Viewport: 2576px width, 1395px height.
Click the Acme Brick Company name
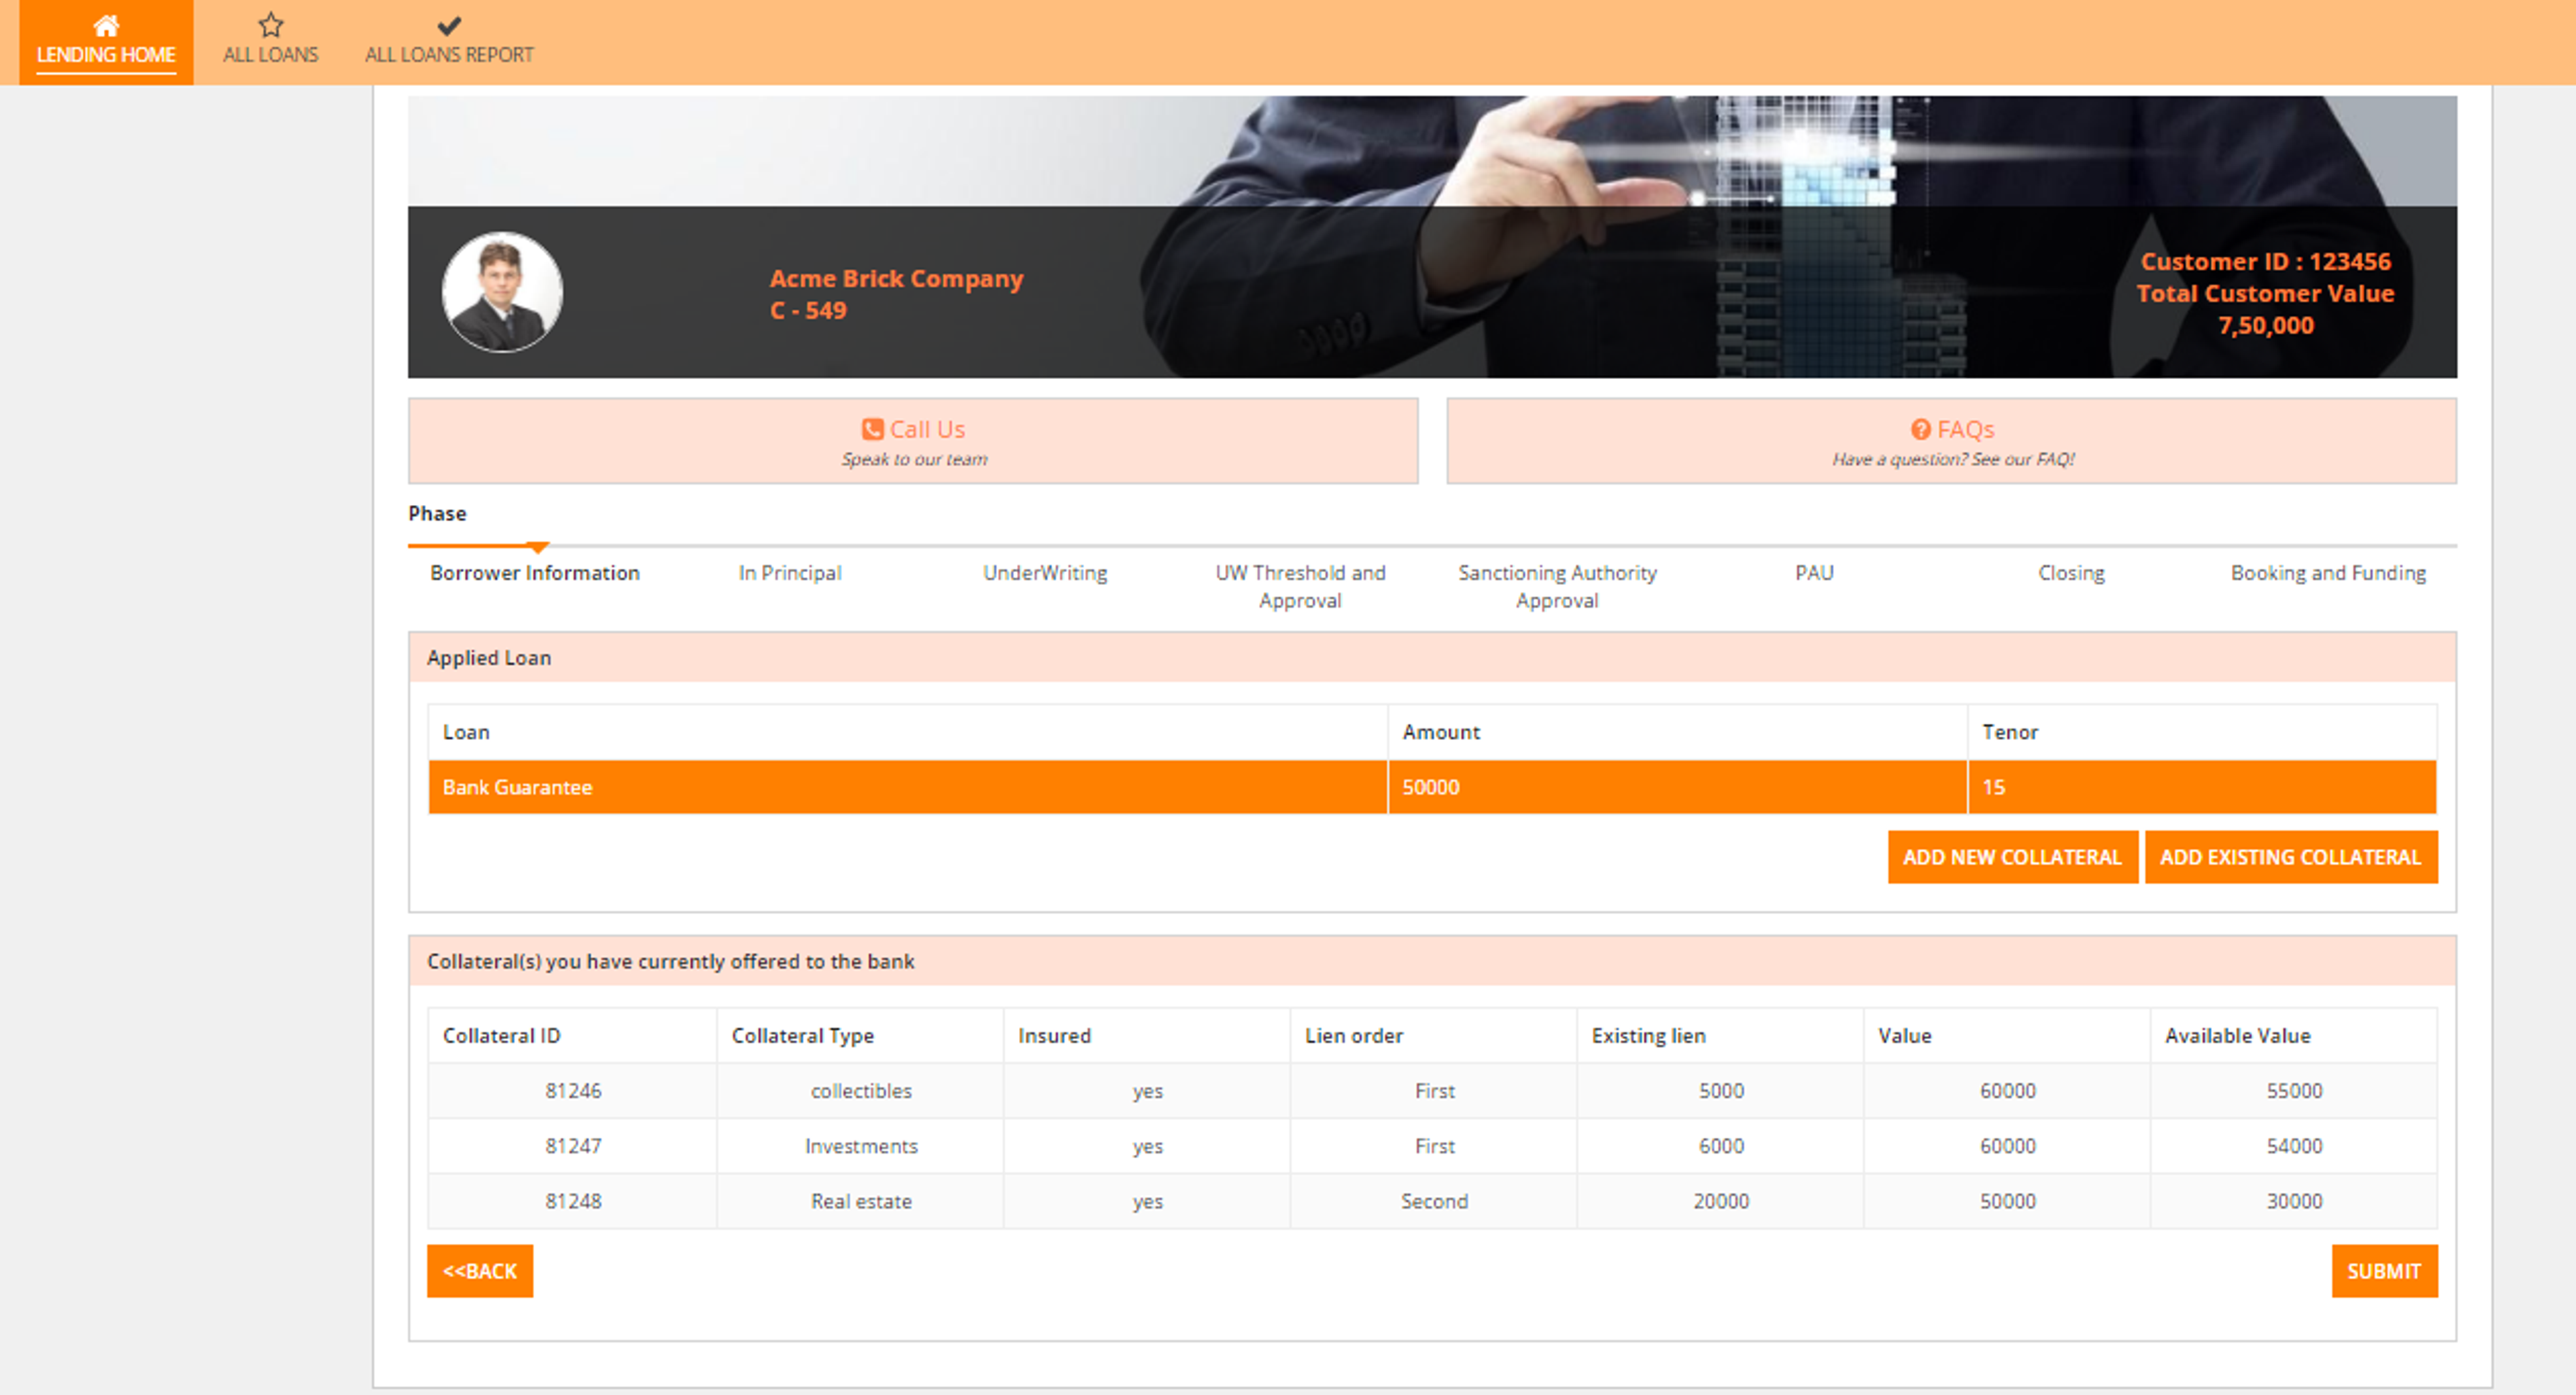pos(896,278)
